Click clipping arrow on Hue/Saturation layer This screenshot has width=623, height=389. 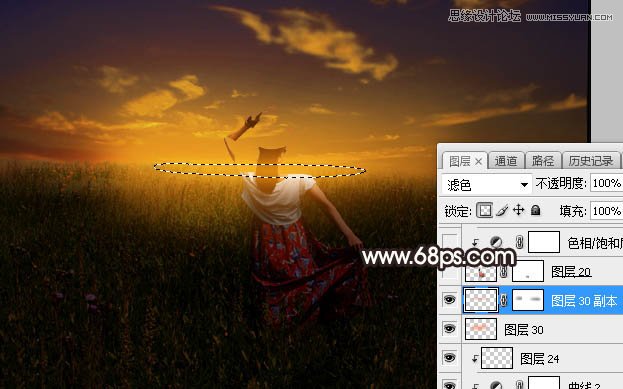(x=475, y=242)
